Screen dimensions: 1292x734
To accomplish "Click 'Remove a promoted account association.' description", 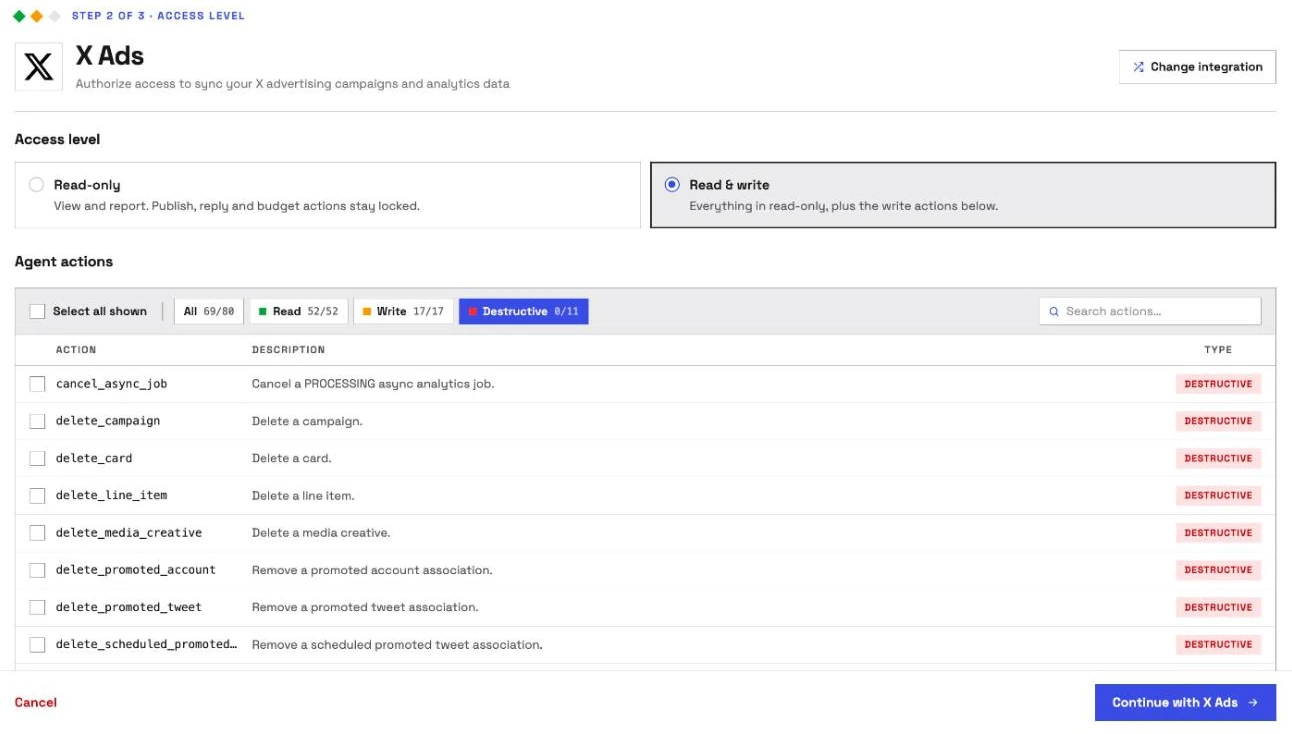I will point(372,570).
